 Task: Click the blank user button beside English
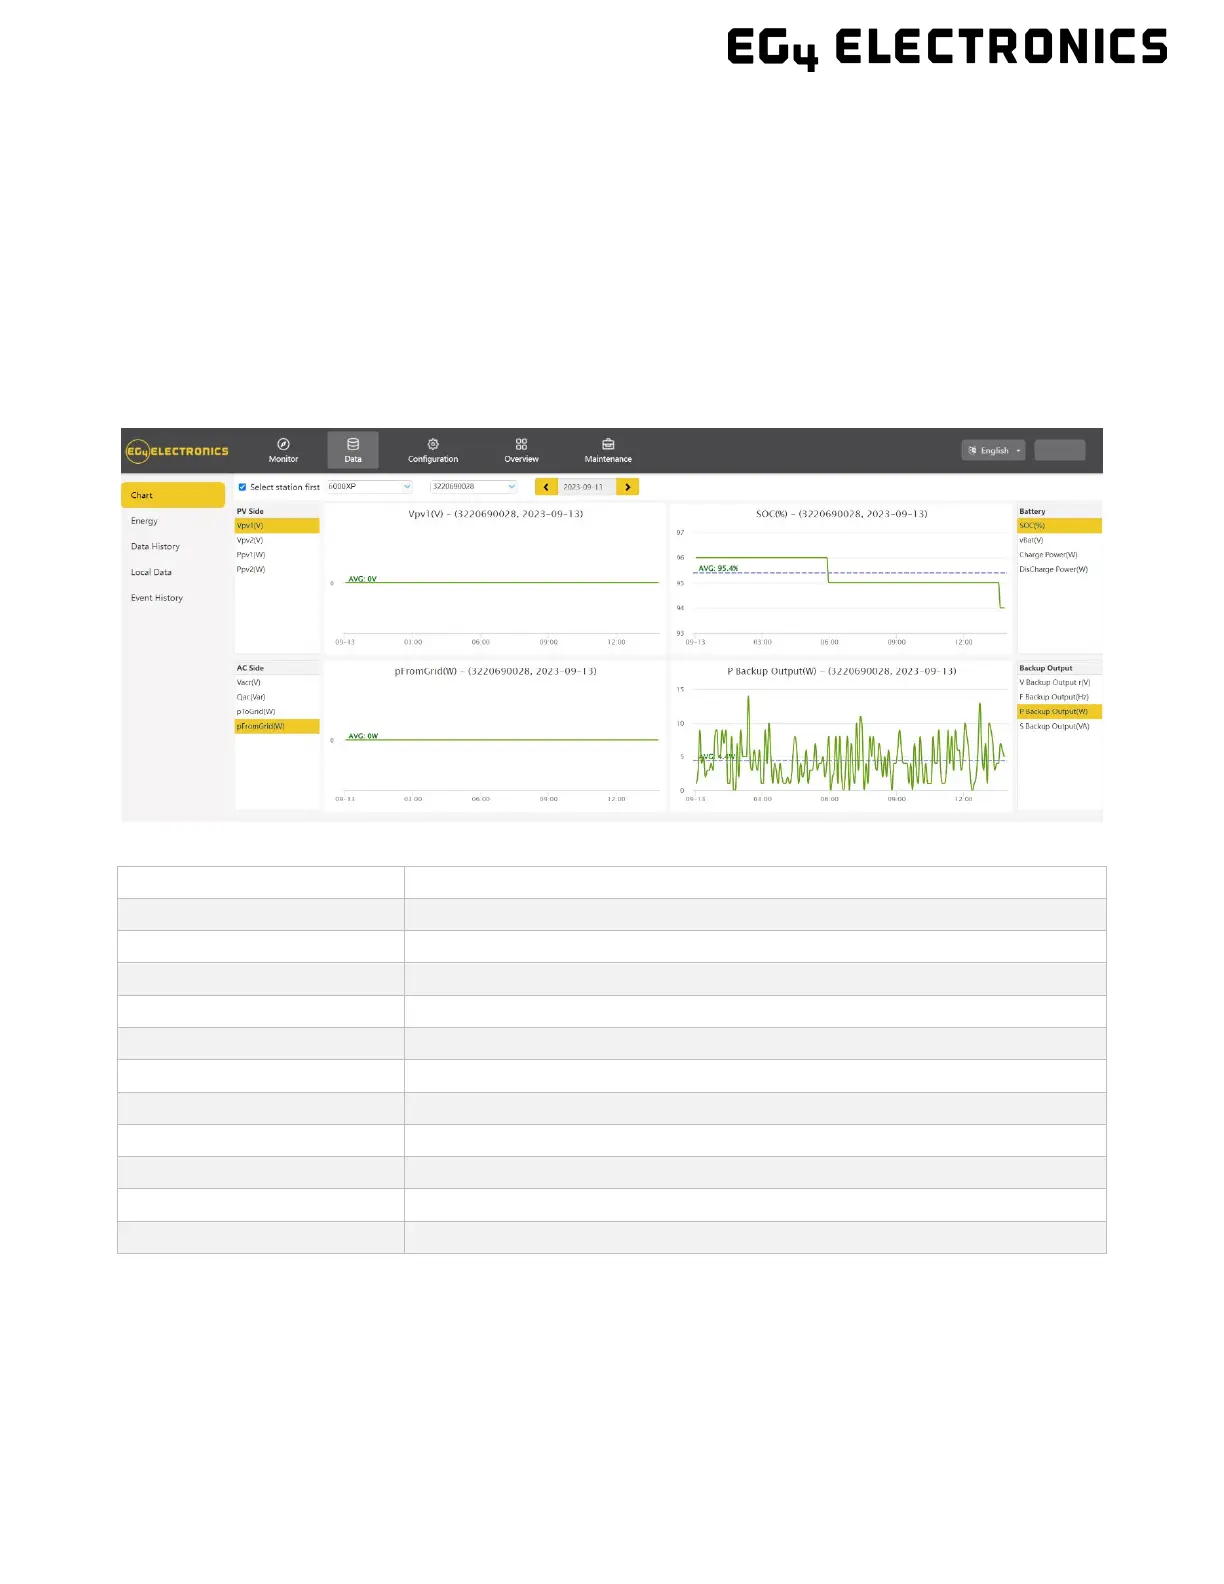1059,450
